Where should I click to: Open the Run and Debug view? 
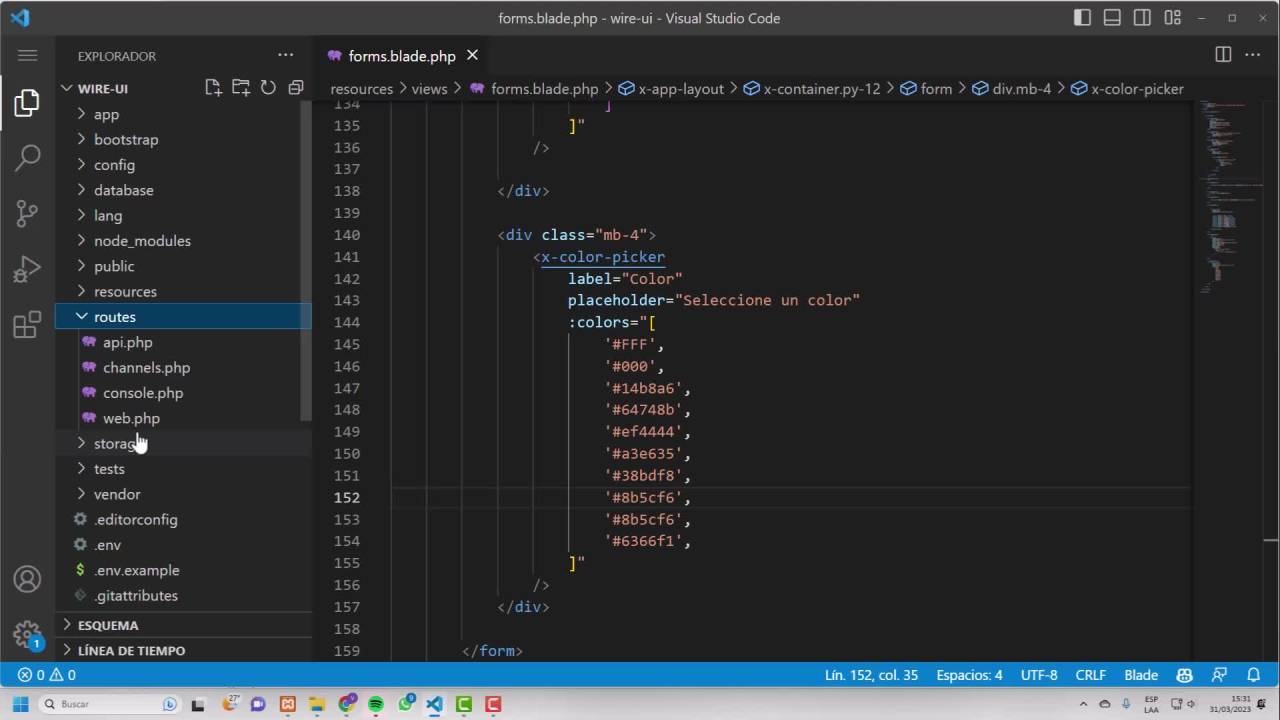27,269
